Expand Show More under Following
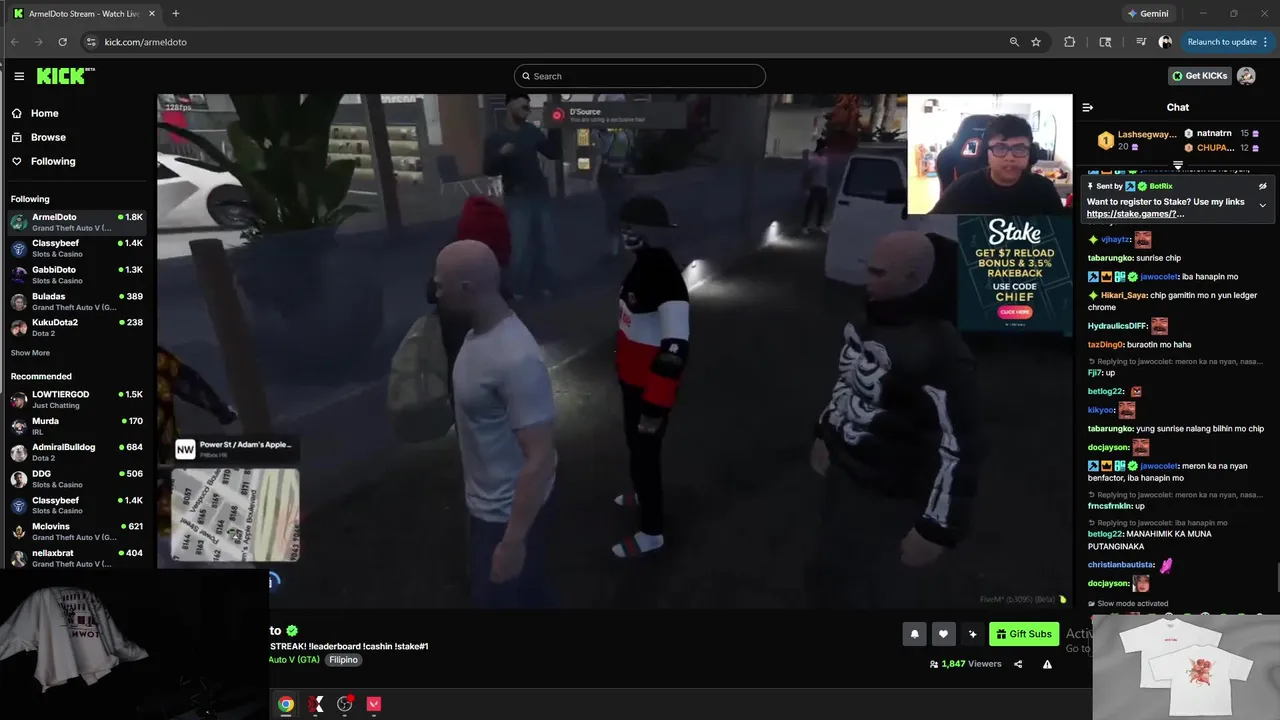This screenshot has height=720, width=1280. coord(30,353)
